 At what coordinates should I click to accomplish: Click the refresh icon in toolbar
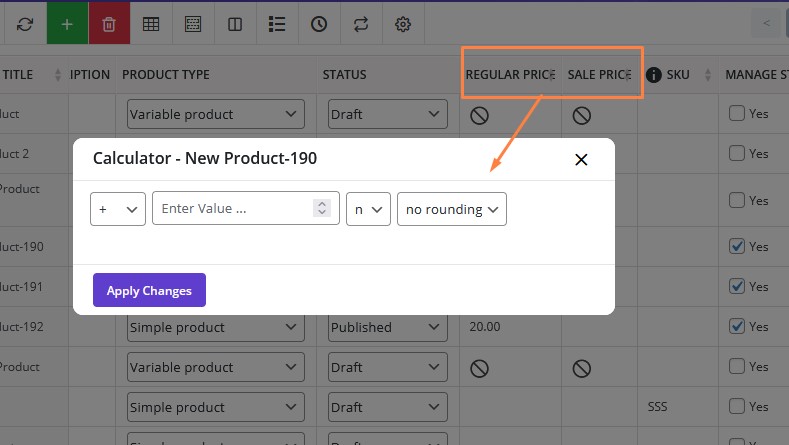pyautogui.click(x=25, y=24)
